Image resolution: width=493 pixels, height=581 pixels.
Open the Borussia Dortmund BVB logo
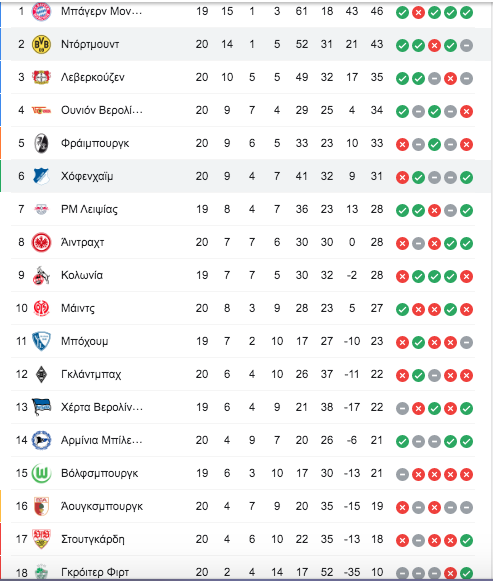click(41, 44)
